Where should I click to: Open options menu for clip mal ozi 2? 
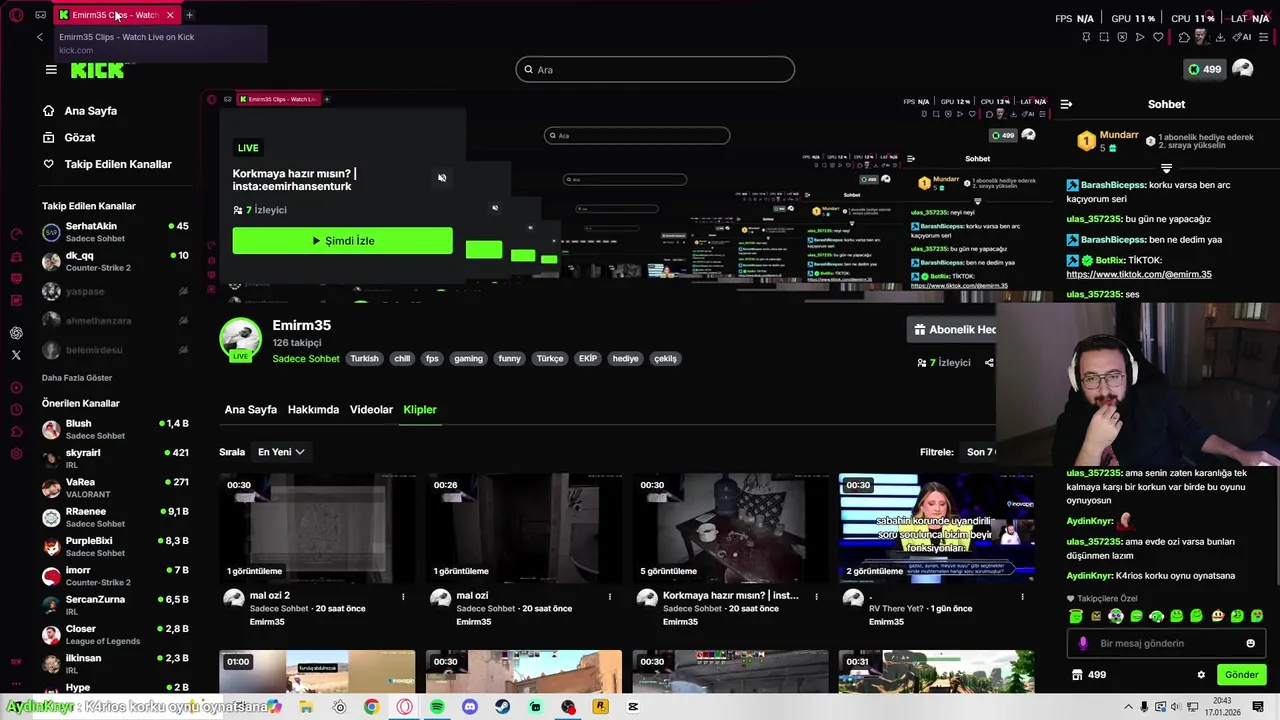(403, 597)
